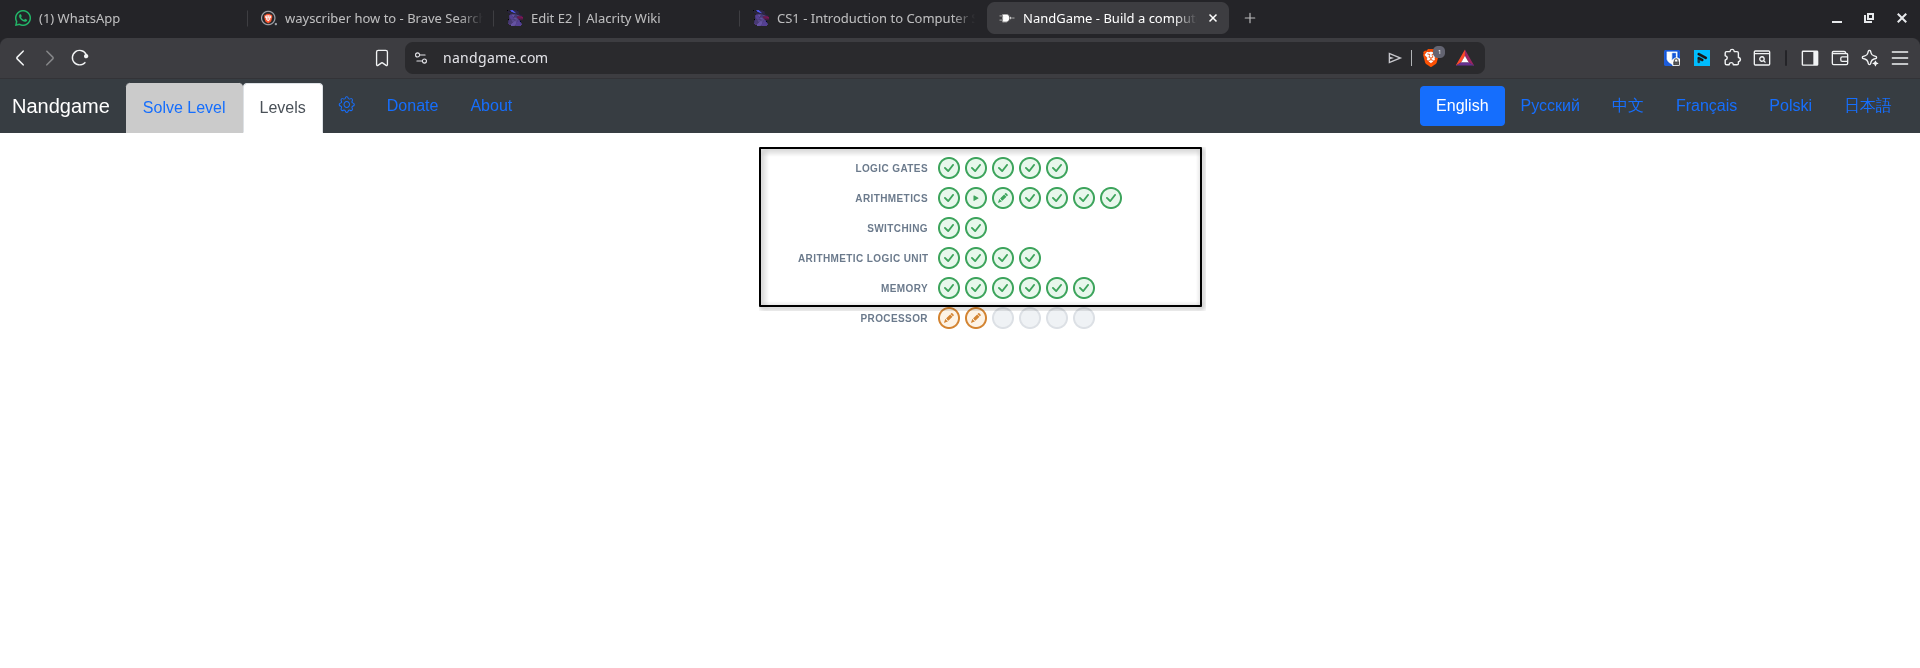
Task: Open the second Arithmetics level with play icon
Action: pos(976,198)
